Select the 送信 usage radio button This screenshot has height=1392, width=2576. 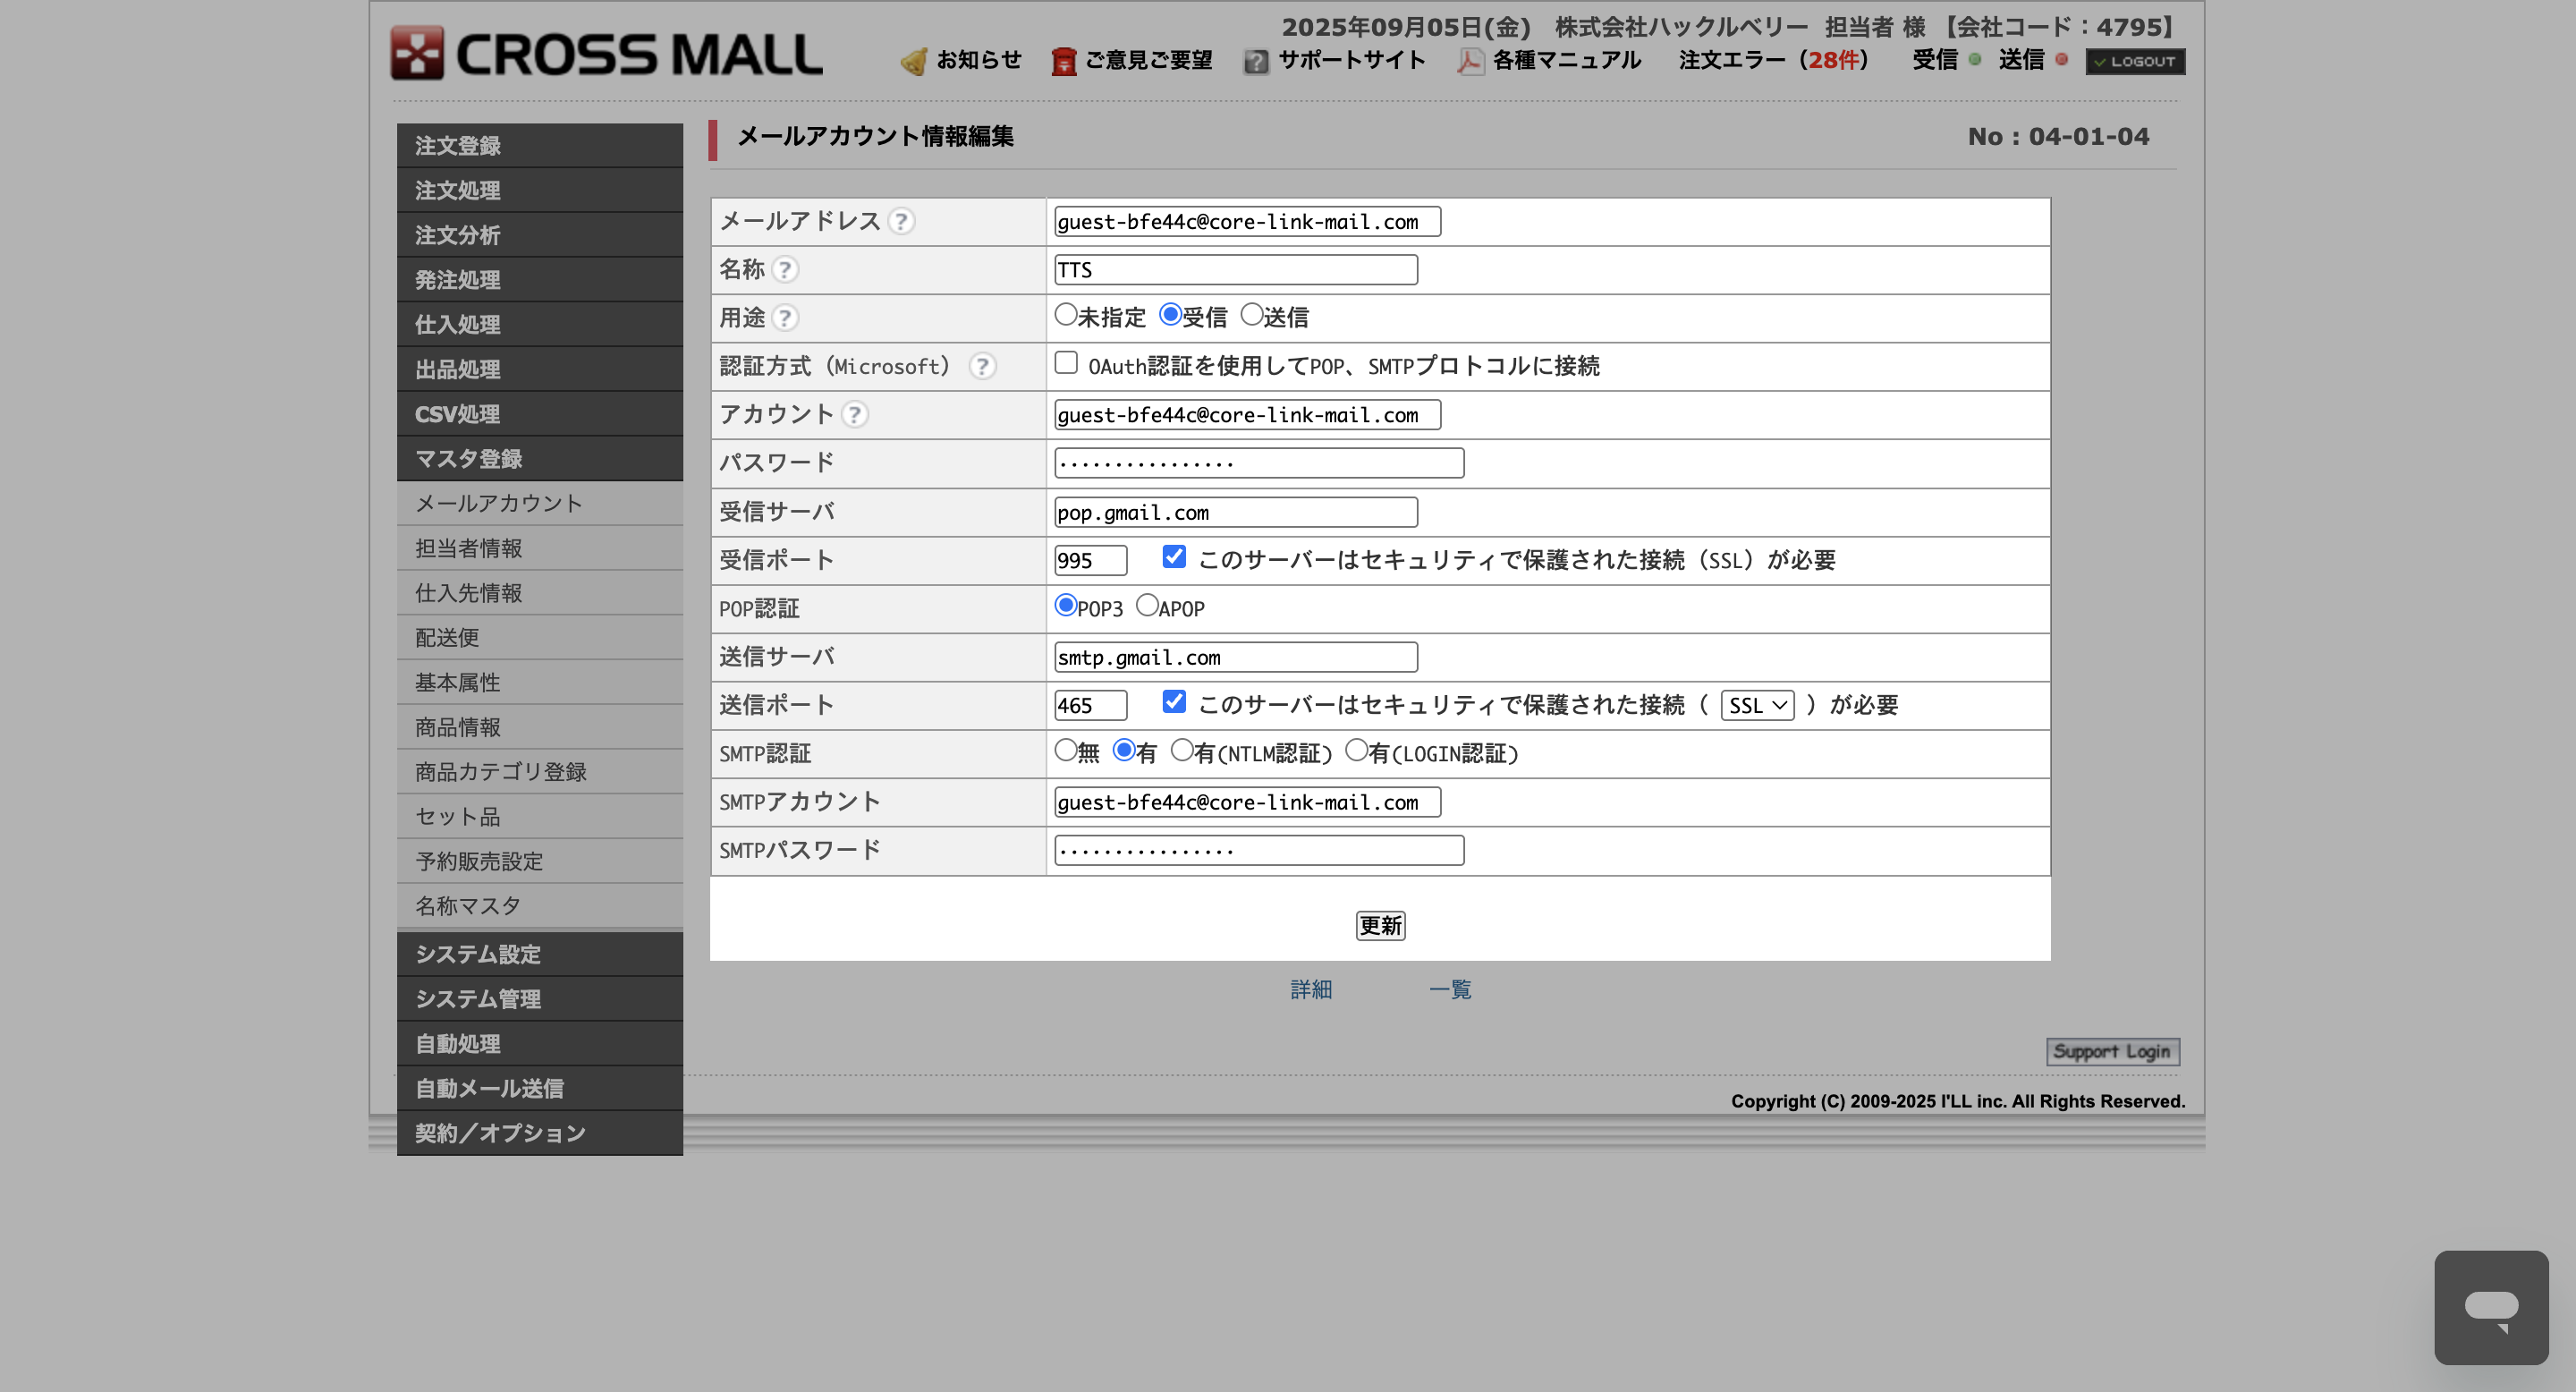tap(1251, 315)
